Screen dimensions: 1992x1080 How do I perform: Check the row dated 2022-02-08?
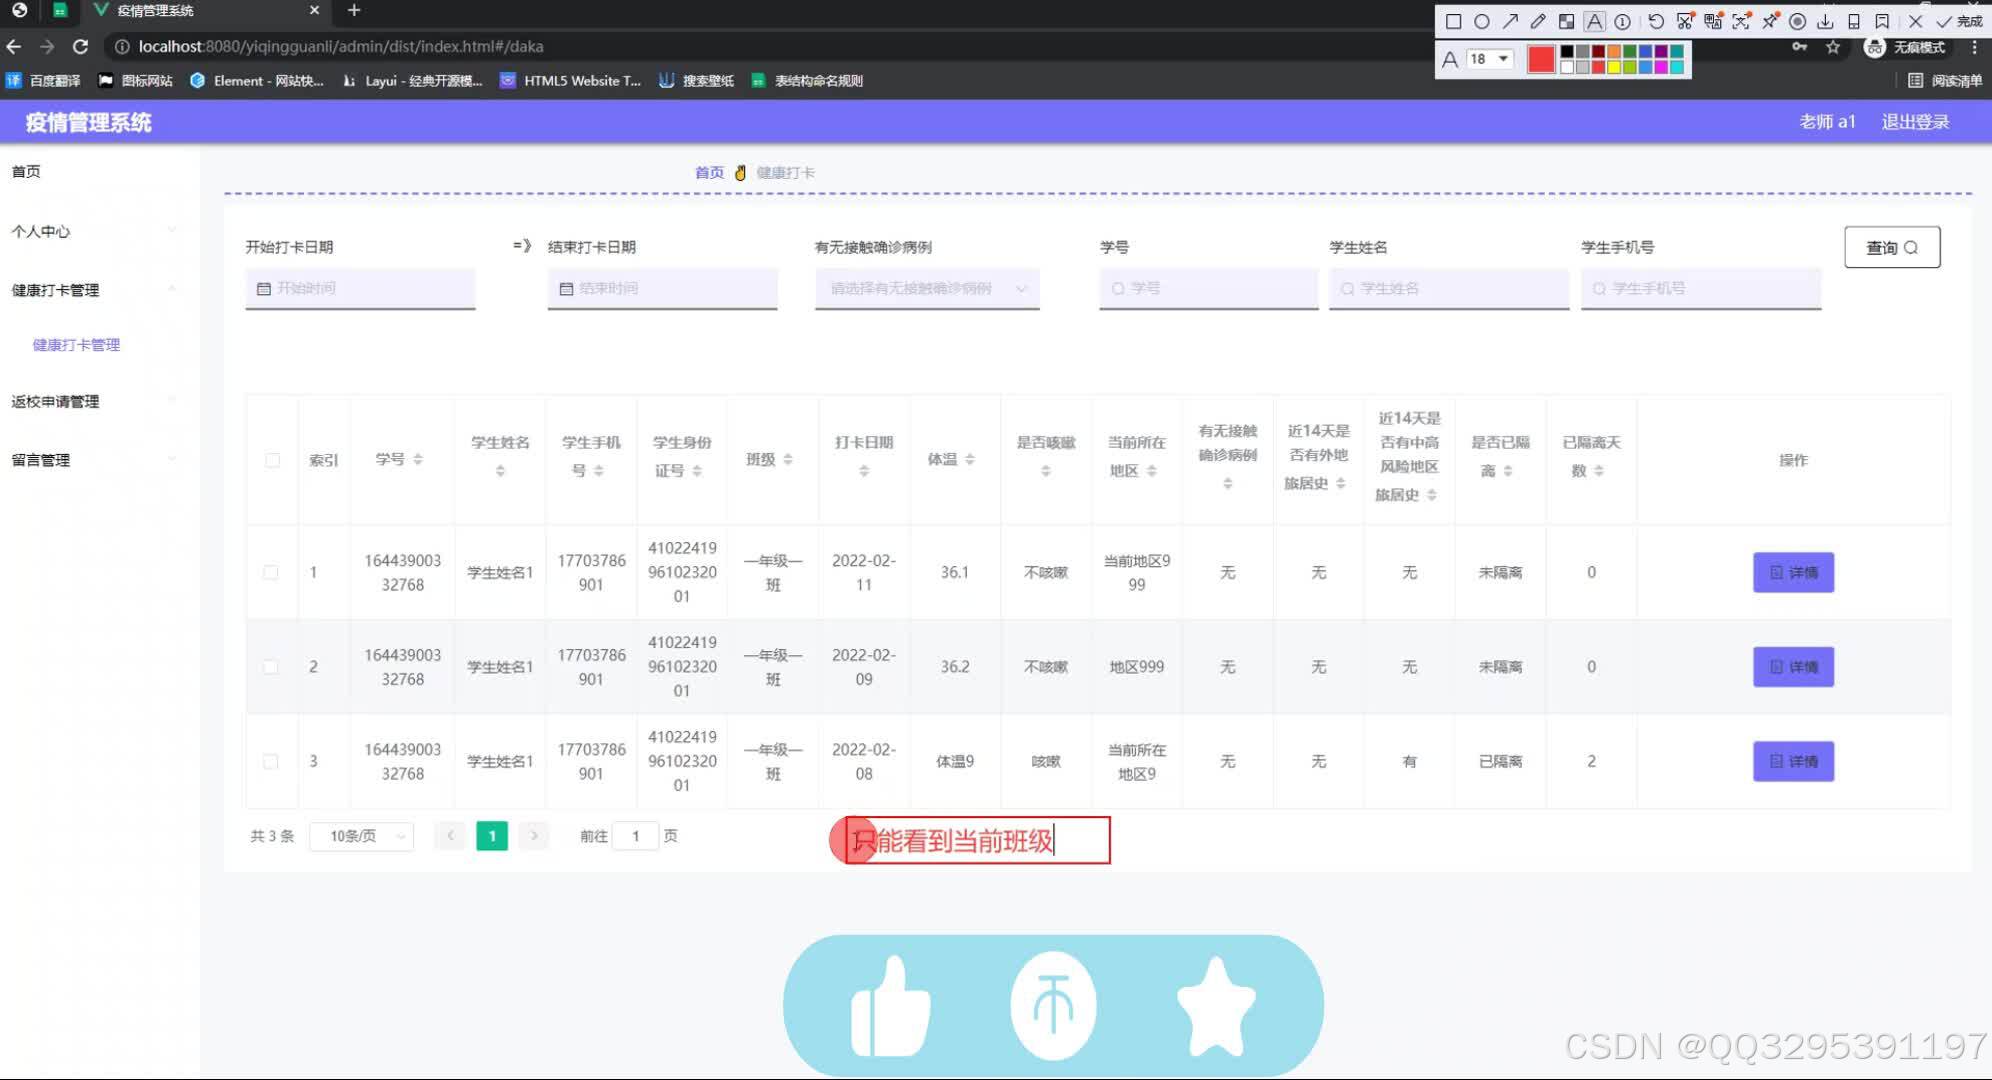pos(270,761)
